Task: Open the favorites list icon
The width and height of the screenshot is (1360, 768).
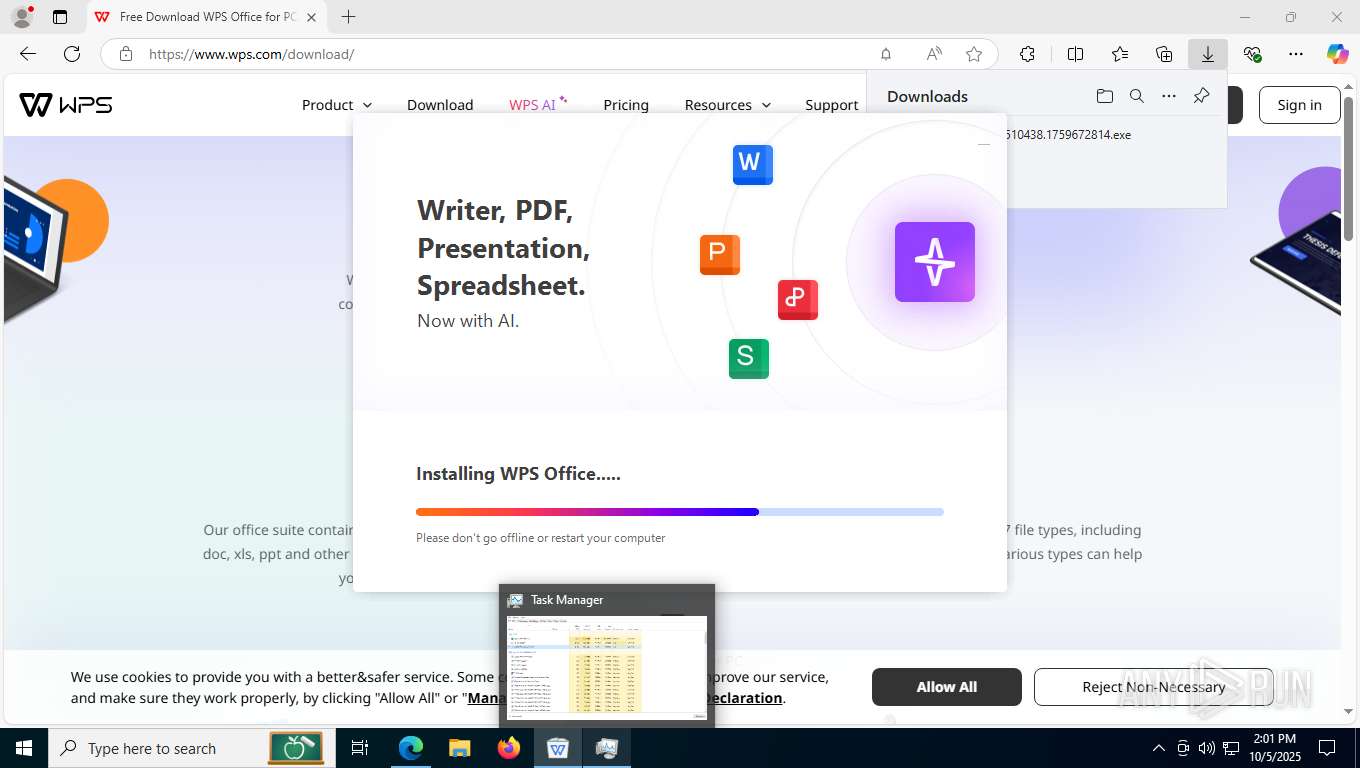Action: 1120,54
